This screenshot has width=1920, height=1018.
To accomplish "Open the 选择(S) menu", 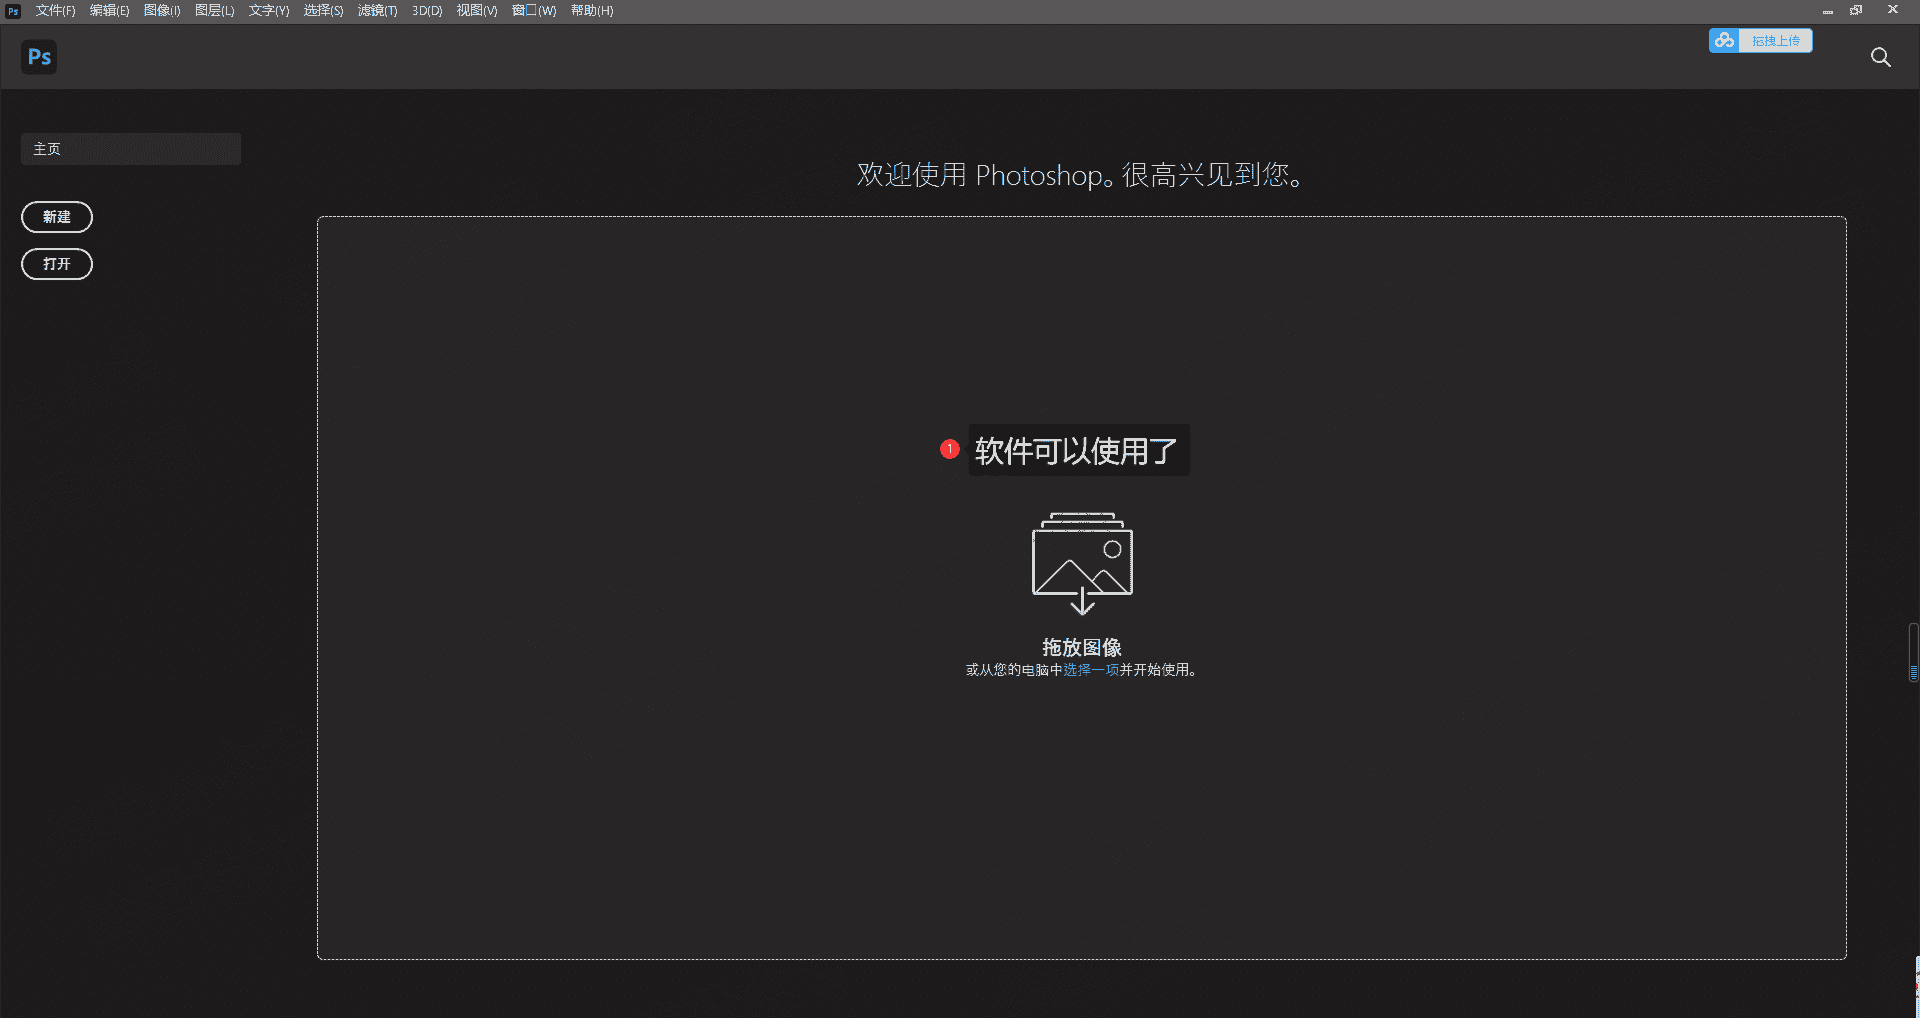I will 324,11.
